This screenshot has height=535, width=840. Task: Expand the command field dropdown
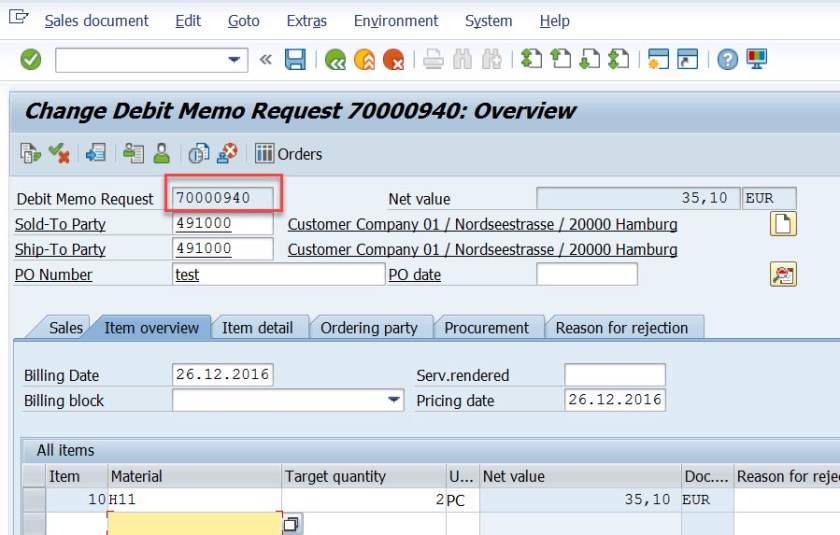[x=235, y=60]
